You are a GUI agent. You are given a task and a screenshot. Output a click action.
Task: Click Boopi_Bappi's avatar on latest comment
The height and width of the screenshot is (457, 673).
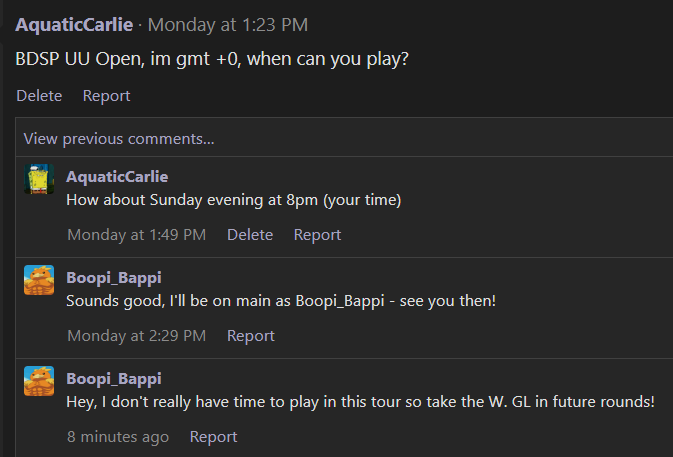pos(39,381)
